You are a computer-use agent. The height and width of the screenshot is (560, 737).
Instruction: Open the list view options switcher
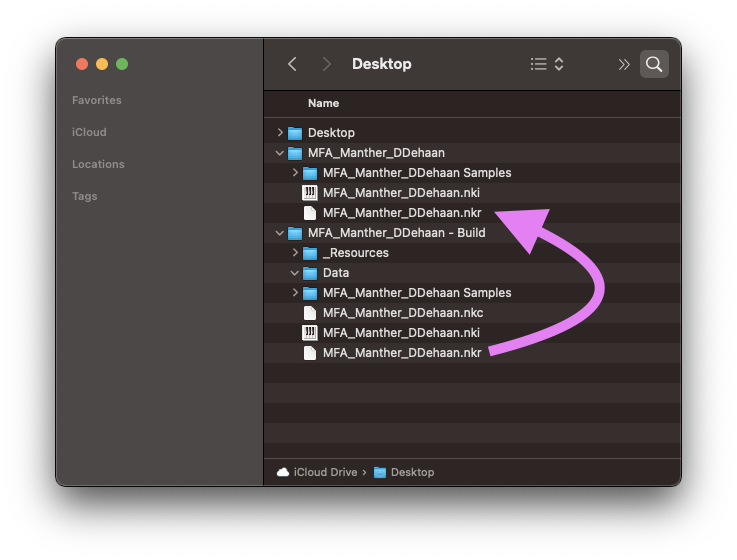[x=547, y=64]
